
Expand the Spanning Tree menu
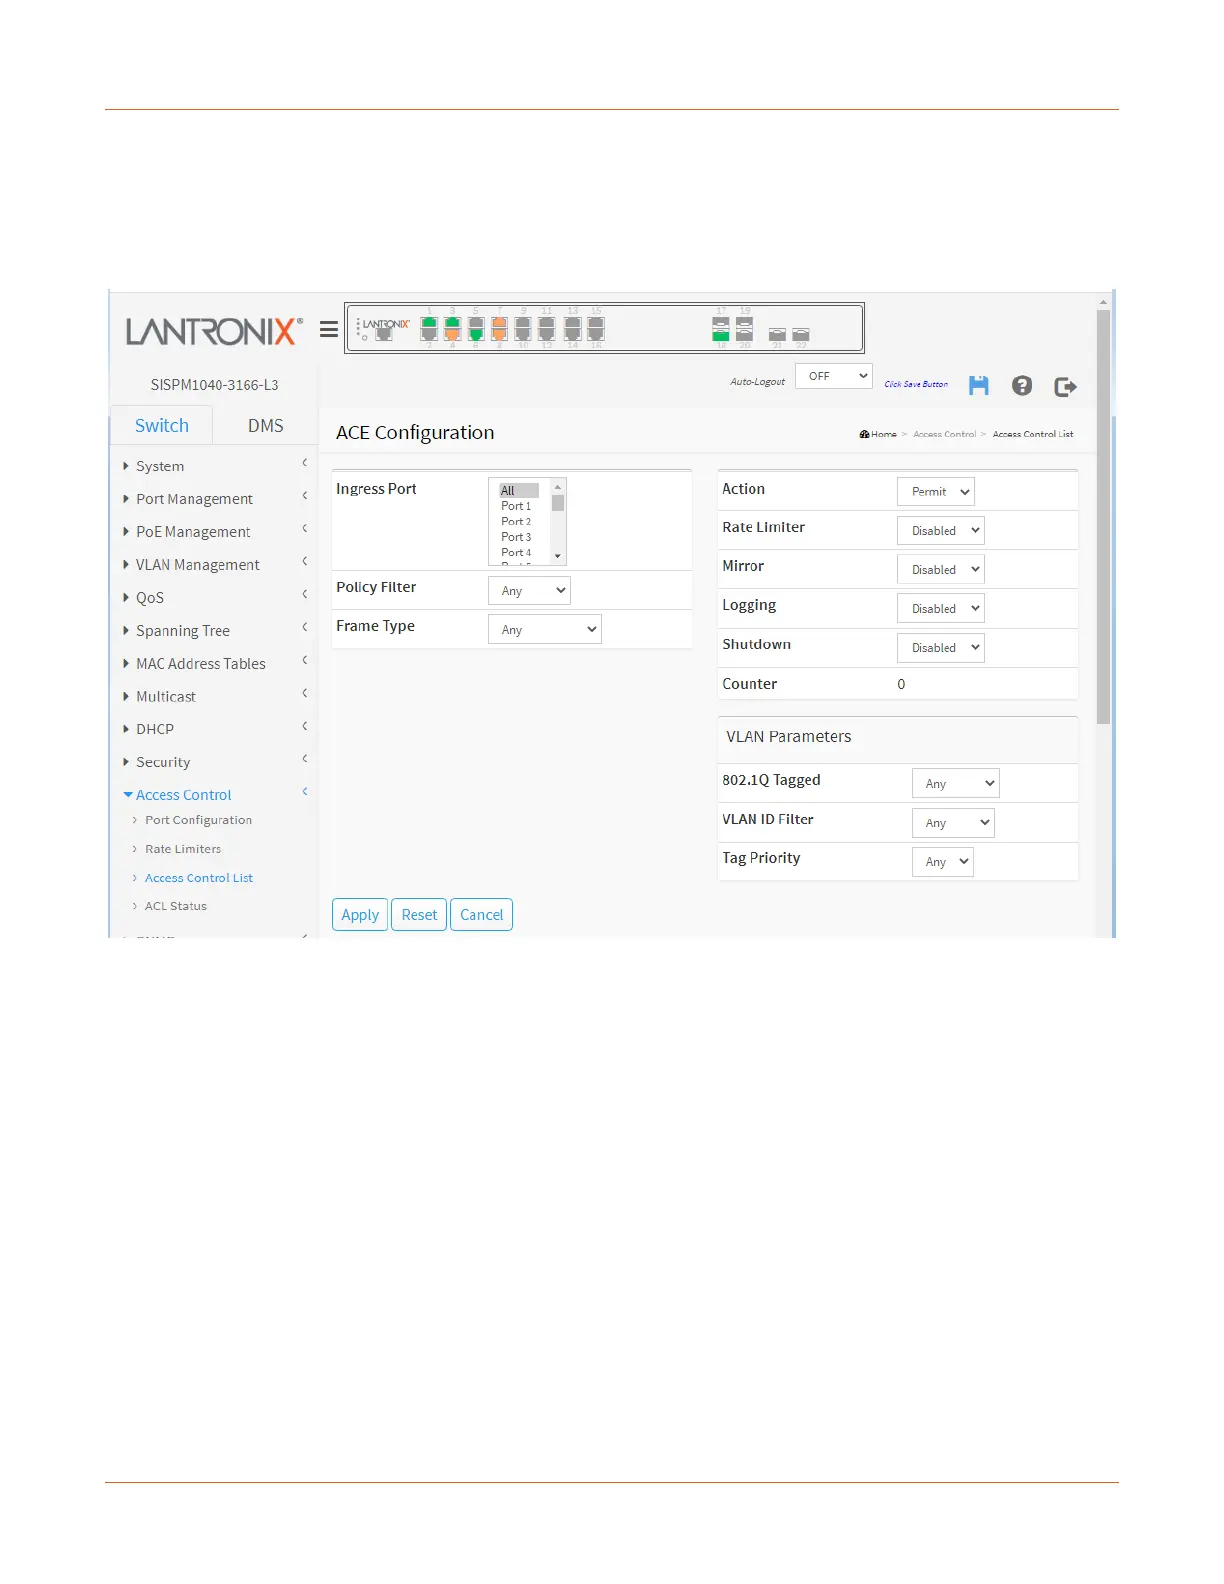[214, 631]
